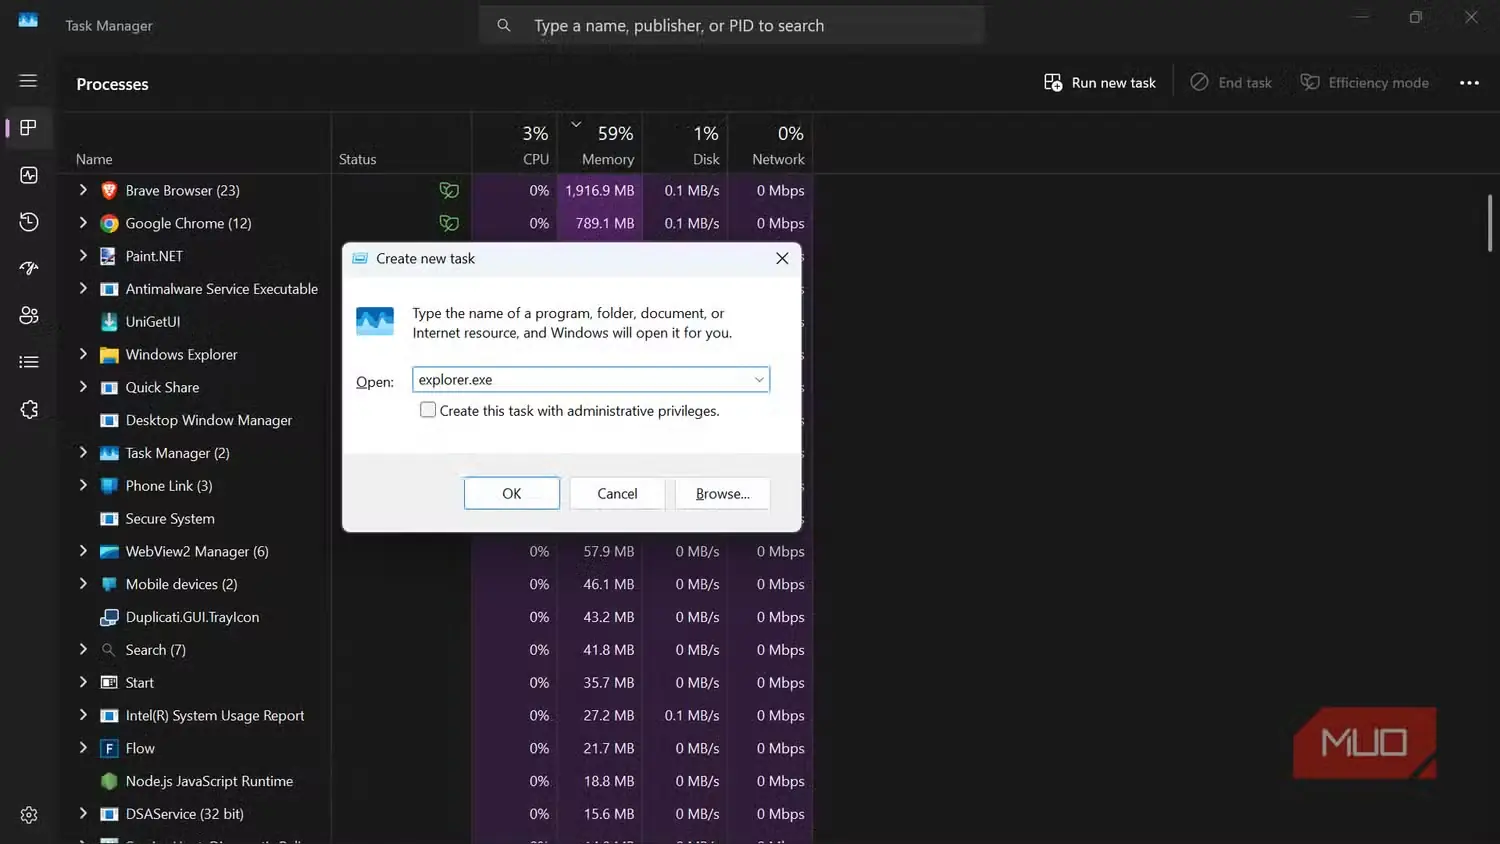Image resolution: width=1500 pixels, height=844 pixels.
Task: Expand the Brave Browser process group
Action: 83,190
